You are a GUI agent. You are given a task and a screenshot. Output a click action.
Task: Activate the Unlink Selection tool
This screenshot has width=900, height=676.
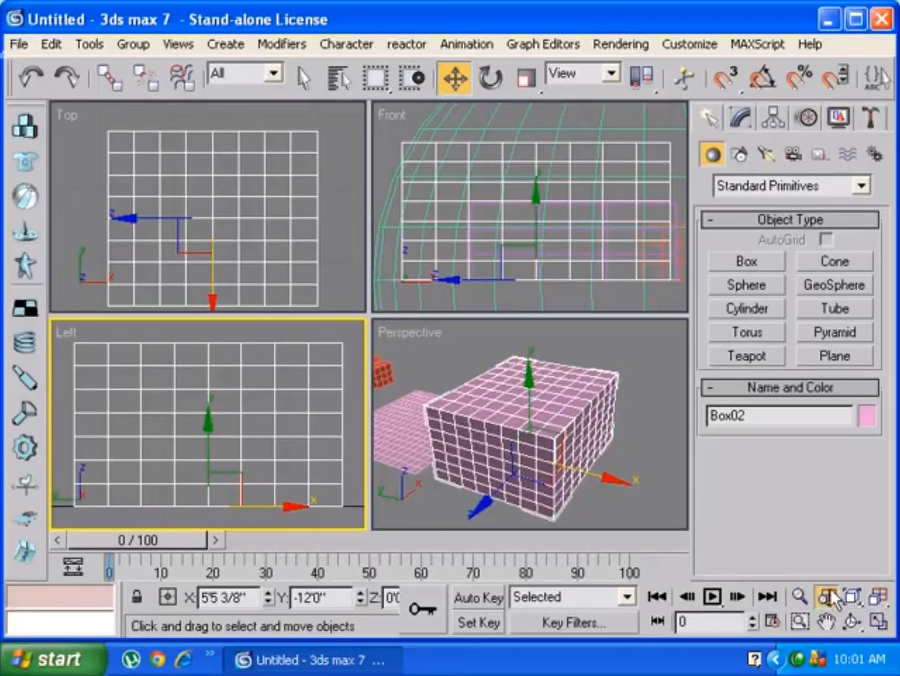coord(146,77)
